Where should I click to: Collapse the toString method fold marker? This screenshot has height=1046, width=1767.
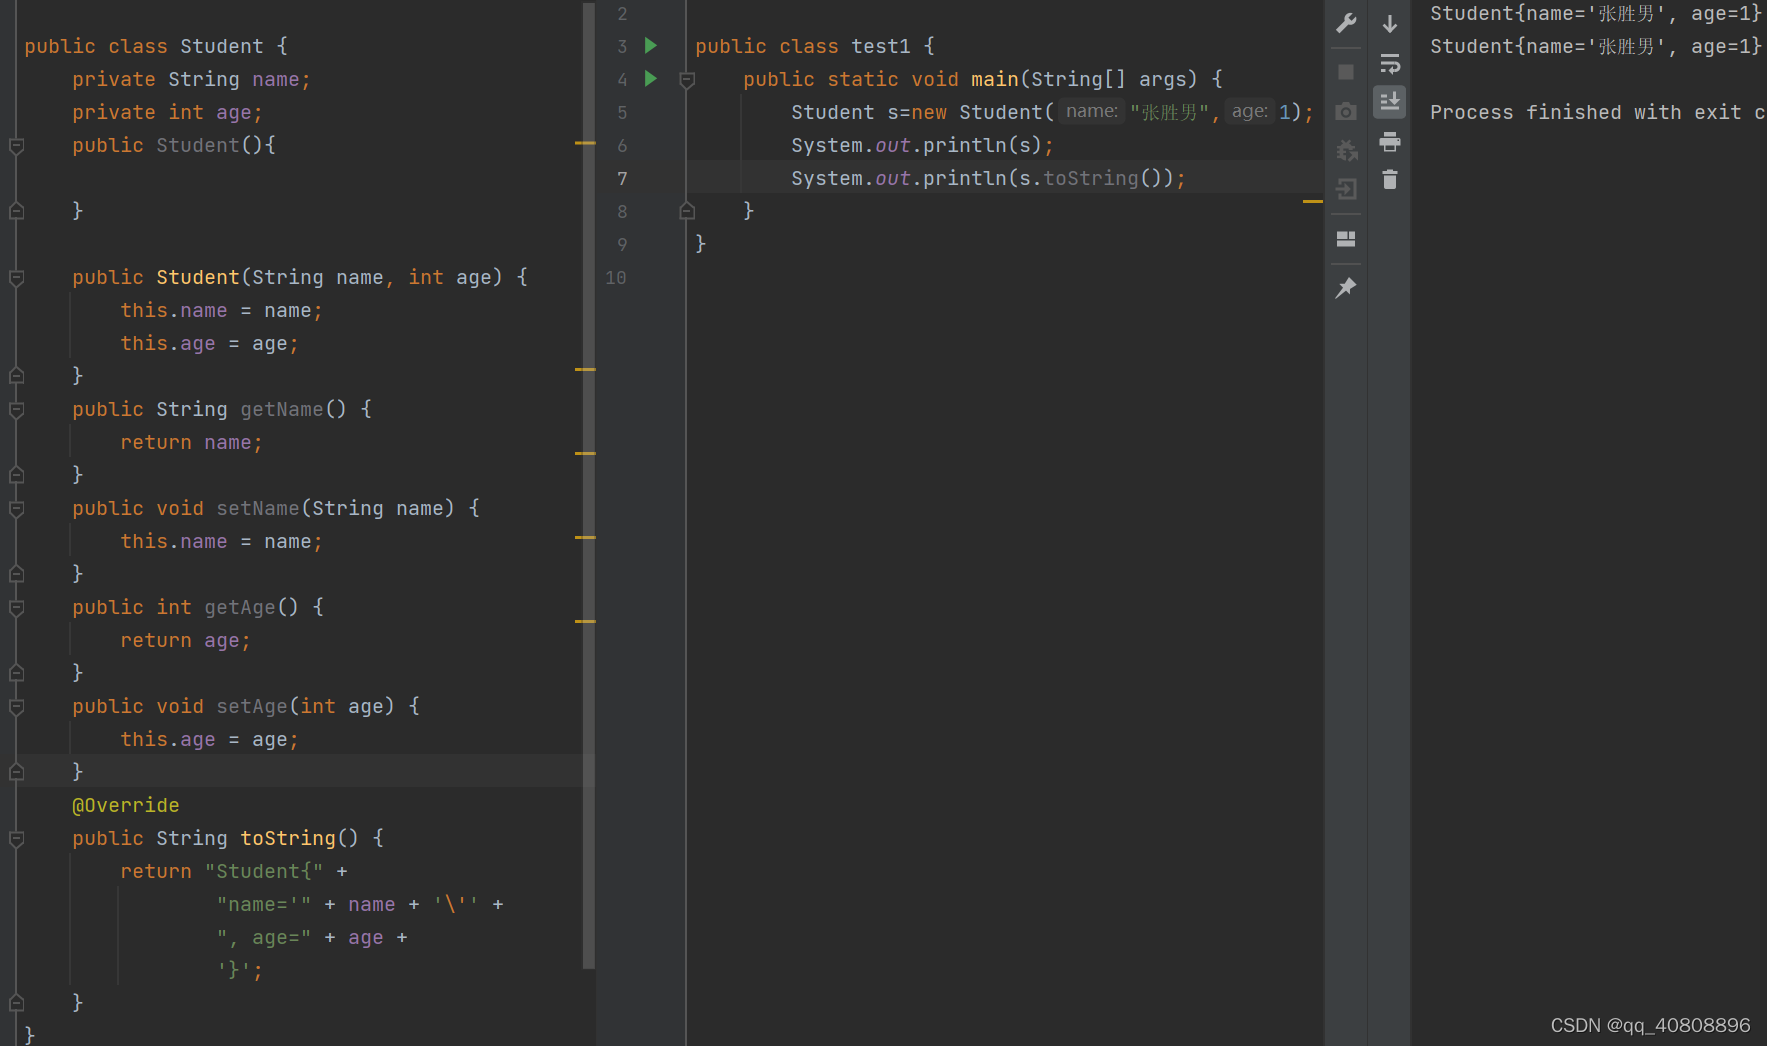16,838
